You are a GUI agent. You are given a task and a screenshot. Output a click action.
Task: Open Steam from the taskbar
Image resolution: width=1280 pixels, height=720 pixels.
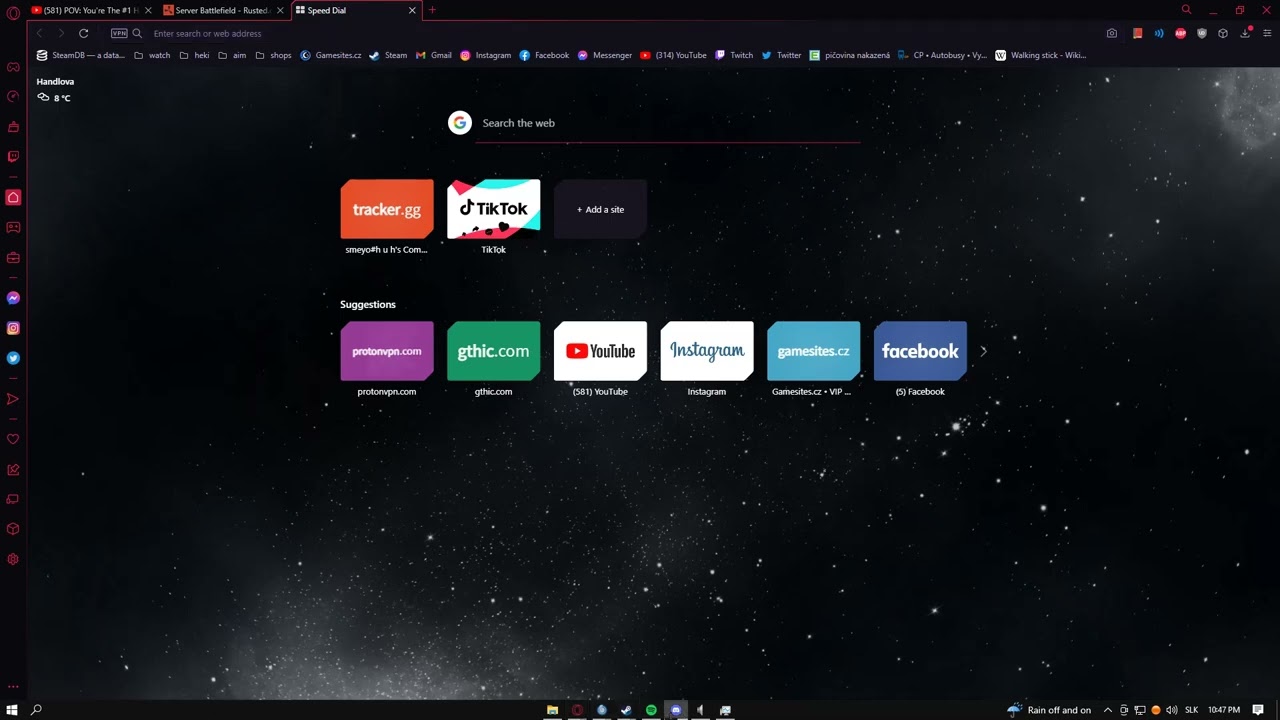[x=626, y=710]
